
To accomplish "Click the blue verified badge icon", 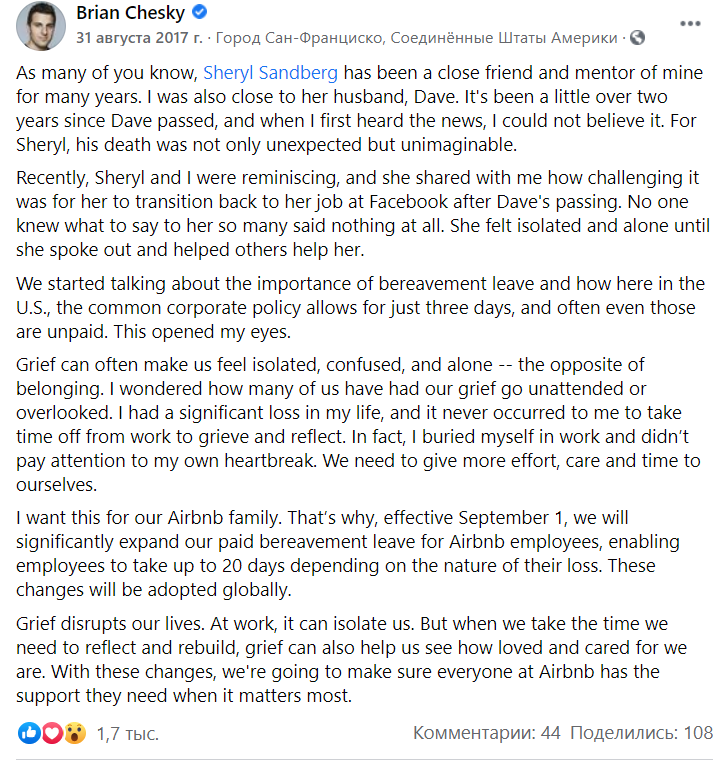I will (x=199, y=12).
